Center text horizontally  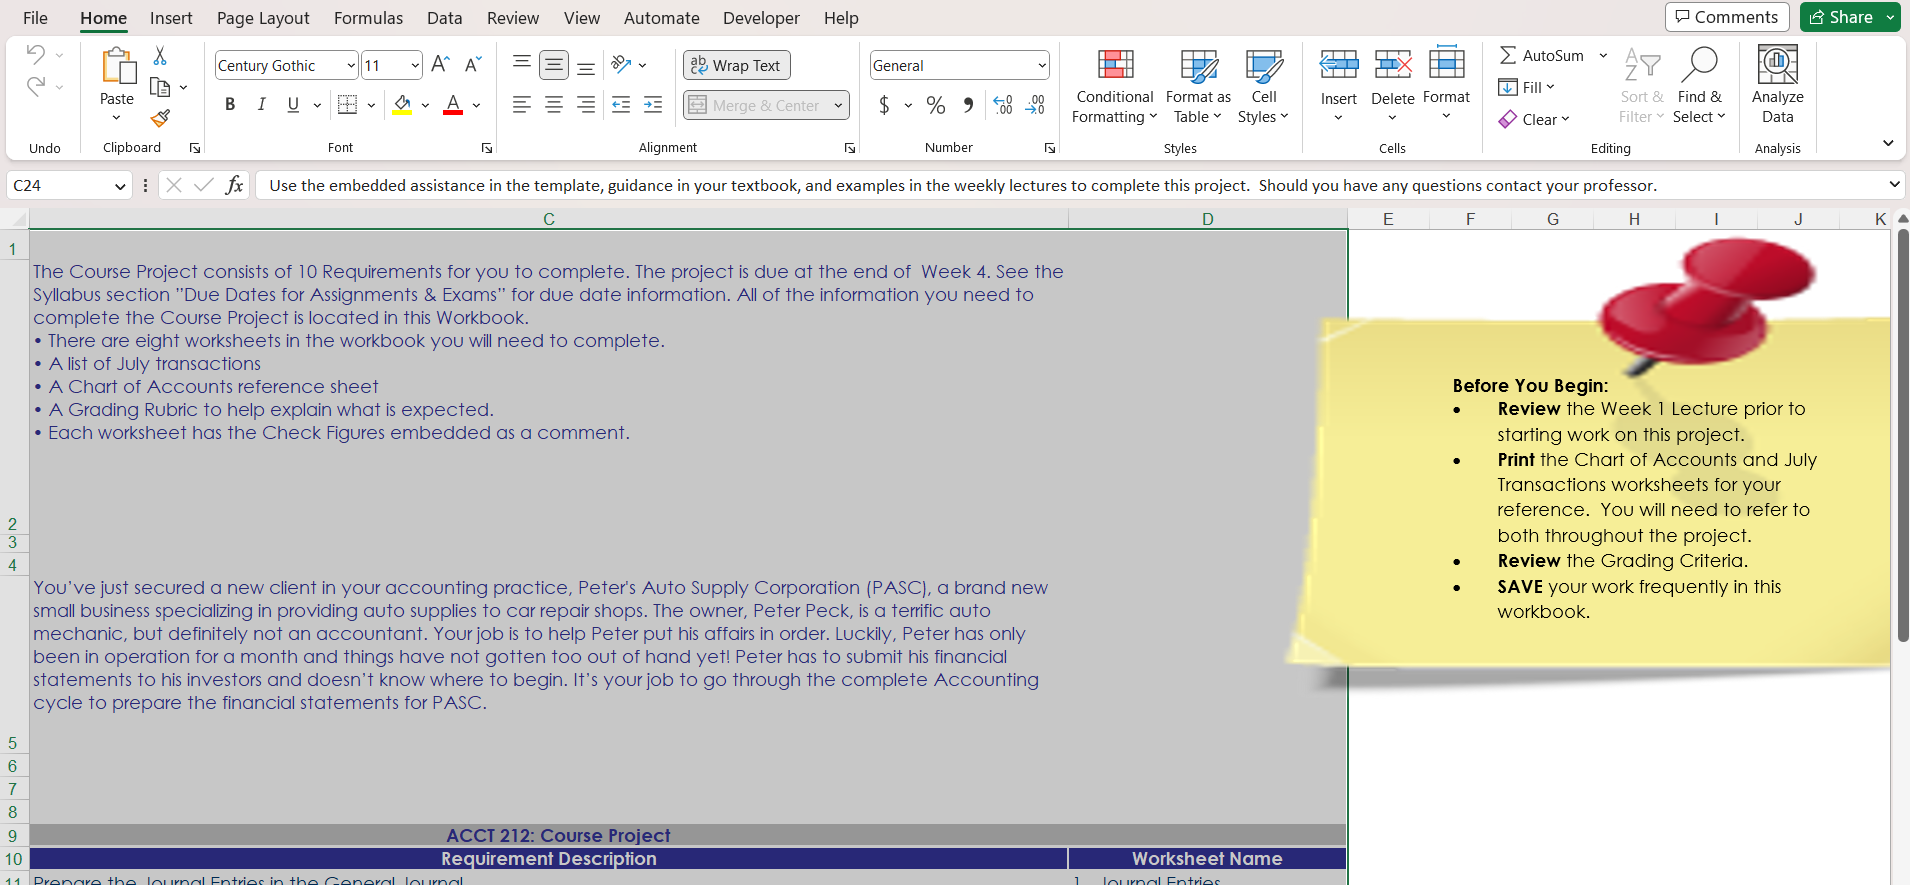click(x=553, y=105)
